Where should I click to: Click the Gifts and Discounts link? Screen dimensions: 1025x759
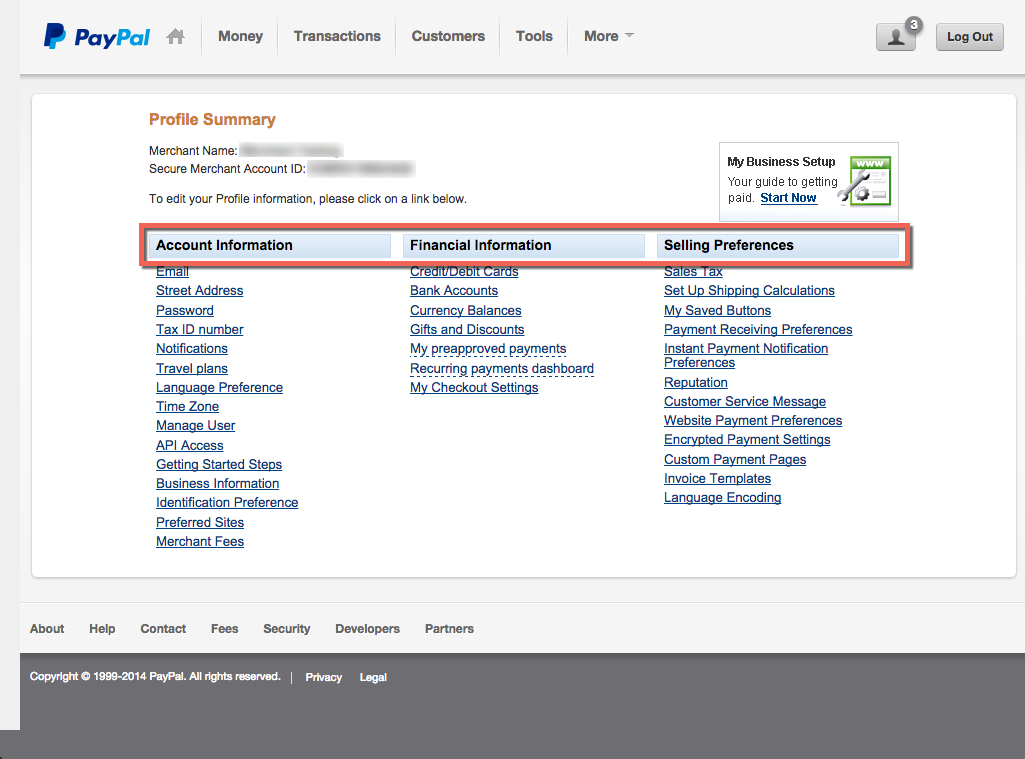coord(467,329)
